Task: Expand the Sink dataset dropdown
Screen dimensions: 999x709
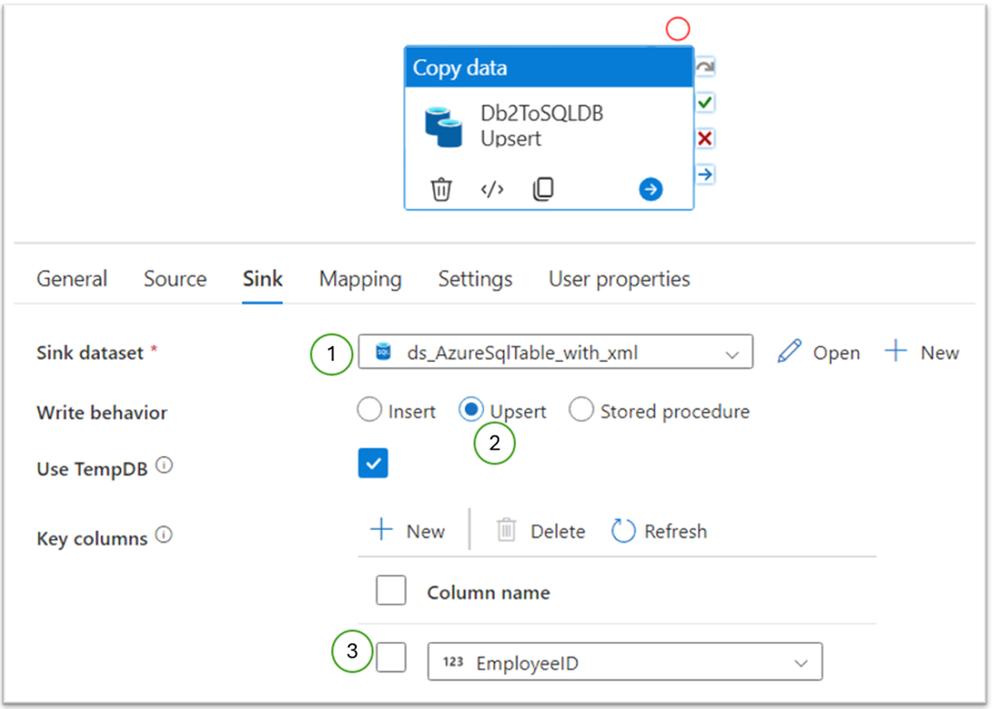Action: coord(556,352)
